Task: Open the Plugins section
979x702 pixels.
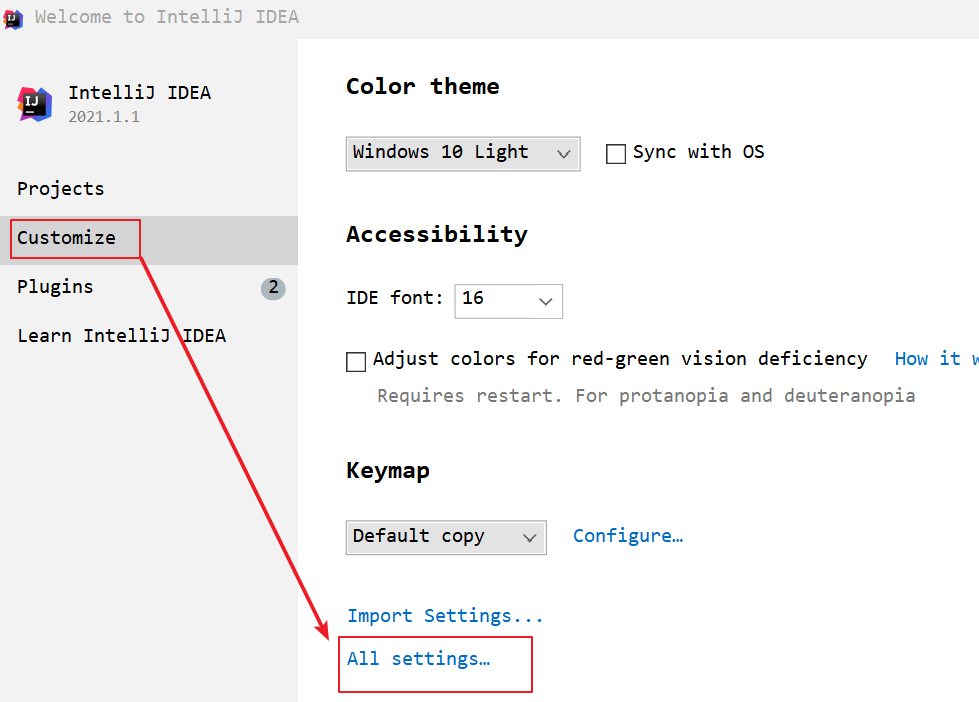Action: point(55,287)
